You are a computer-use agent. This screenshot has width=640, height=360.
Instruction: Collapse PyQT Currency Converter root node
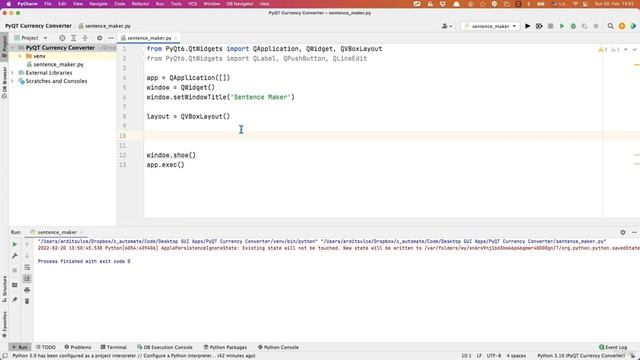pyautogui.click(x=12, y=48)
